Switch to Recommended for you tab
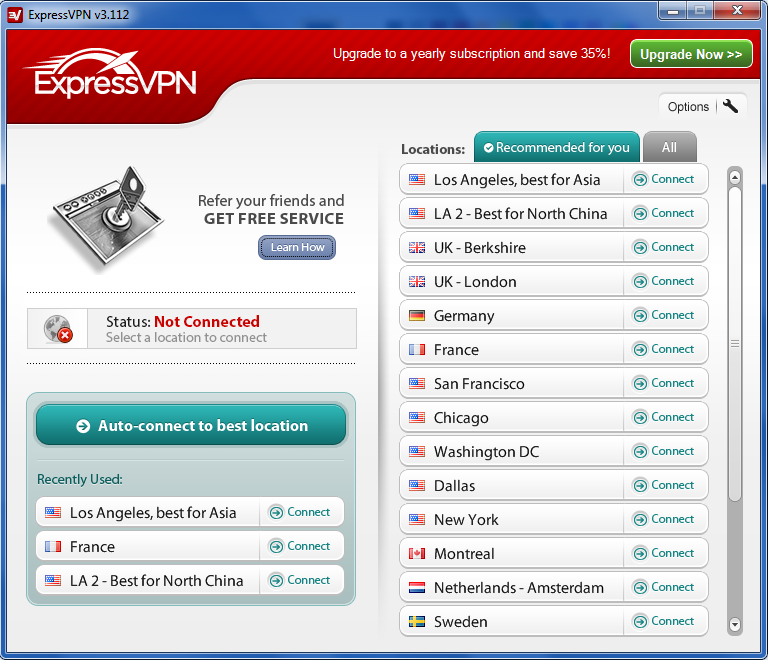This screenshot has height=660, width=768. [556, 147]
